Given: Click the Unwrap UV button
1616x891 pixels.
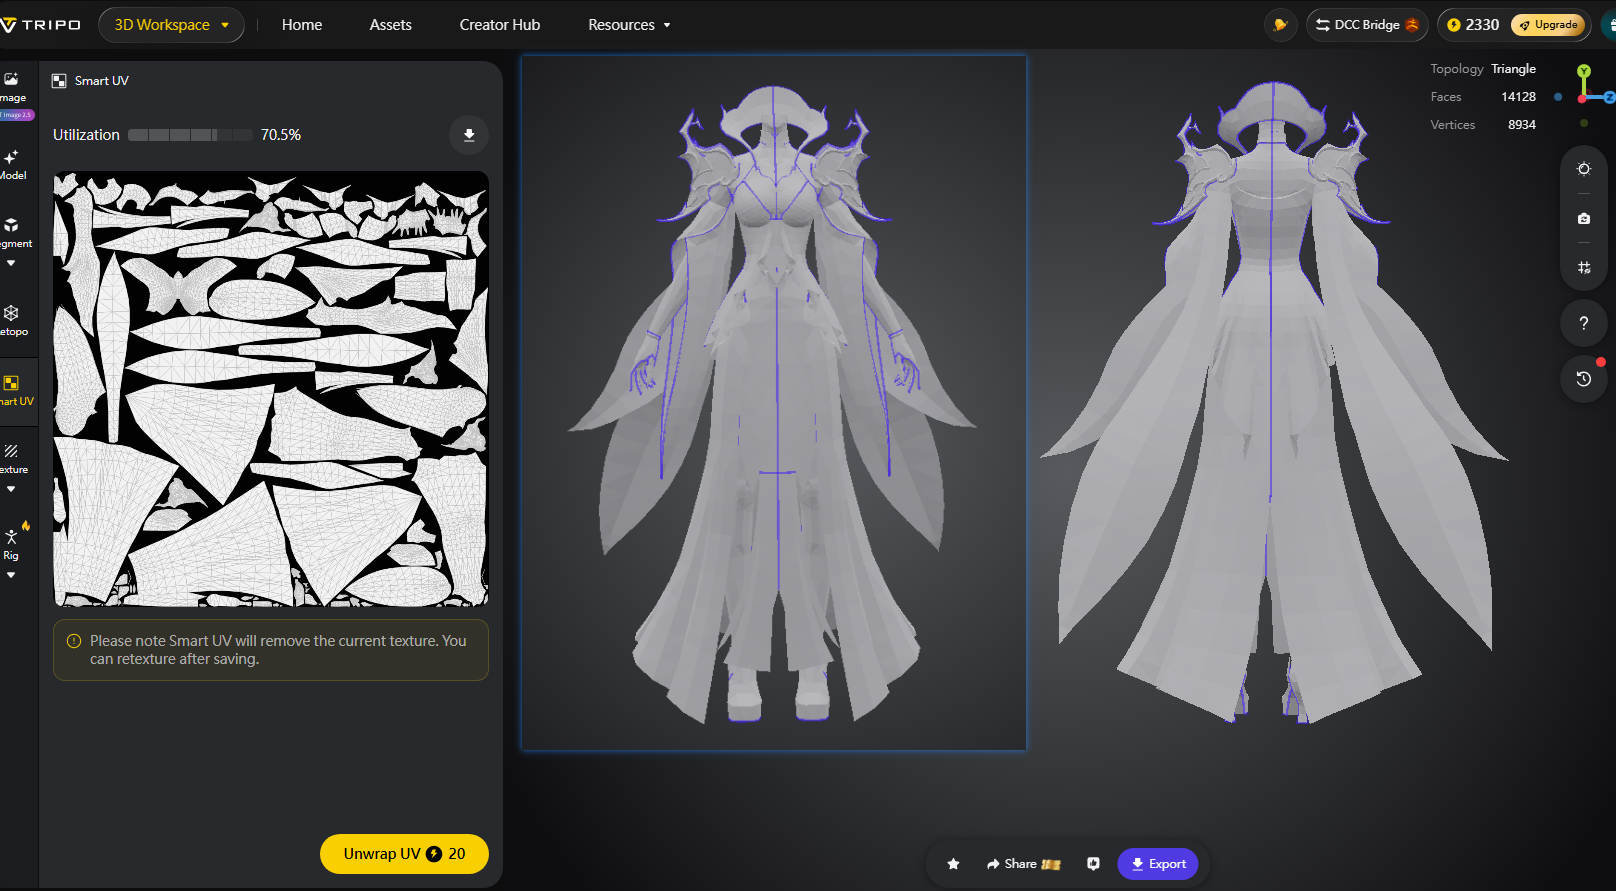Looking at the screenshot, I should (404, 854).
